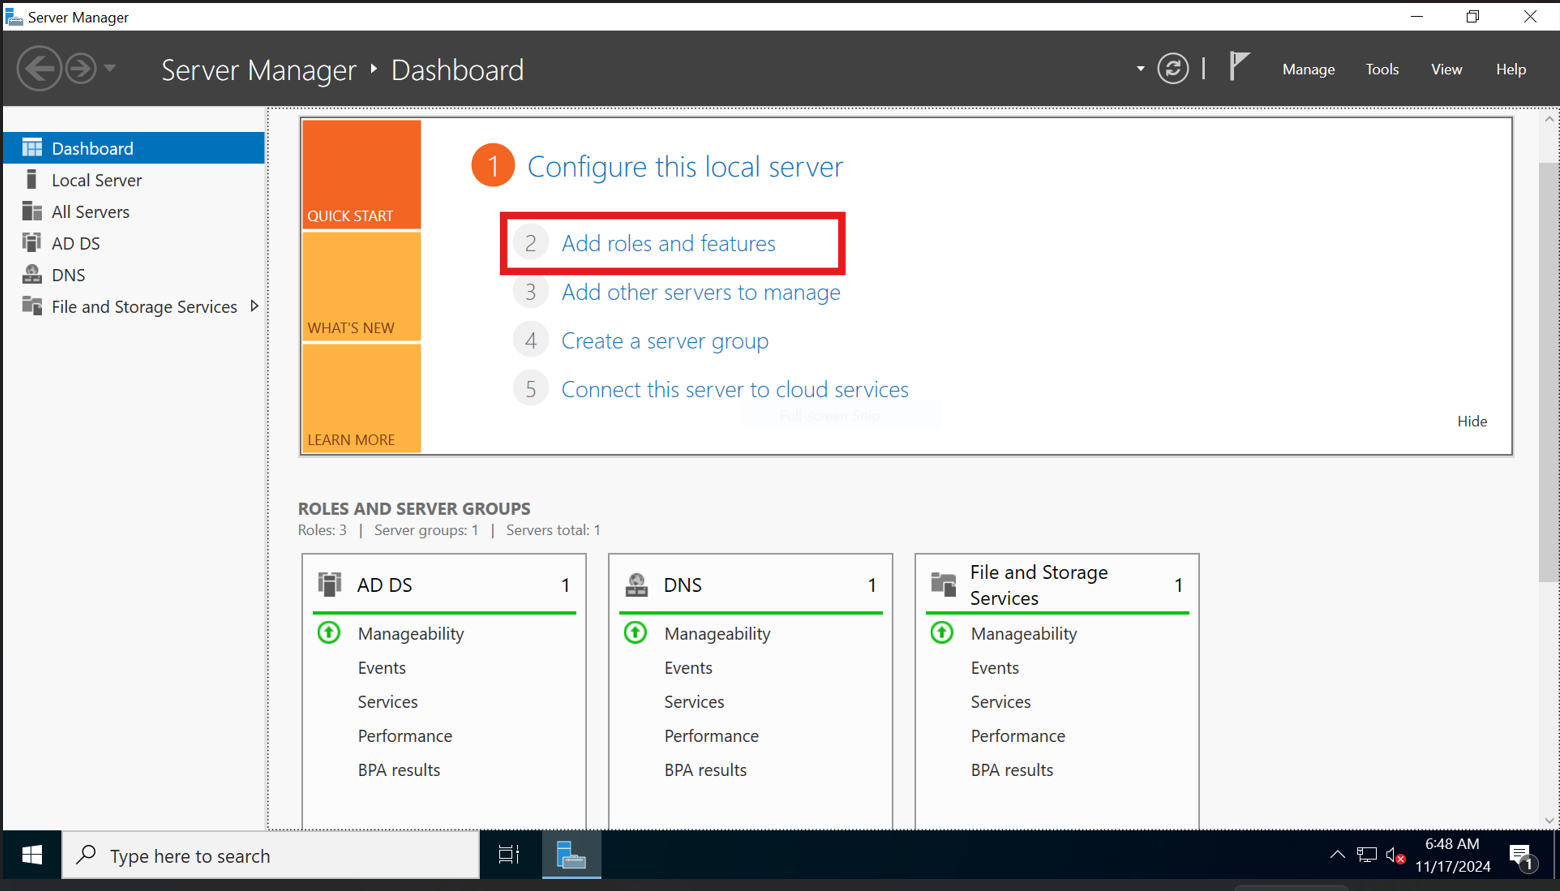Click the taskbar search box

(x=271, y=856)
